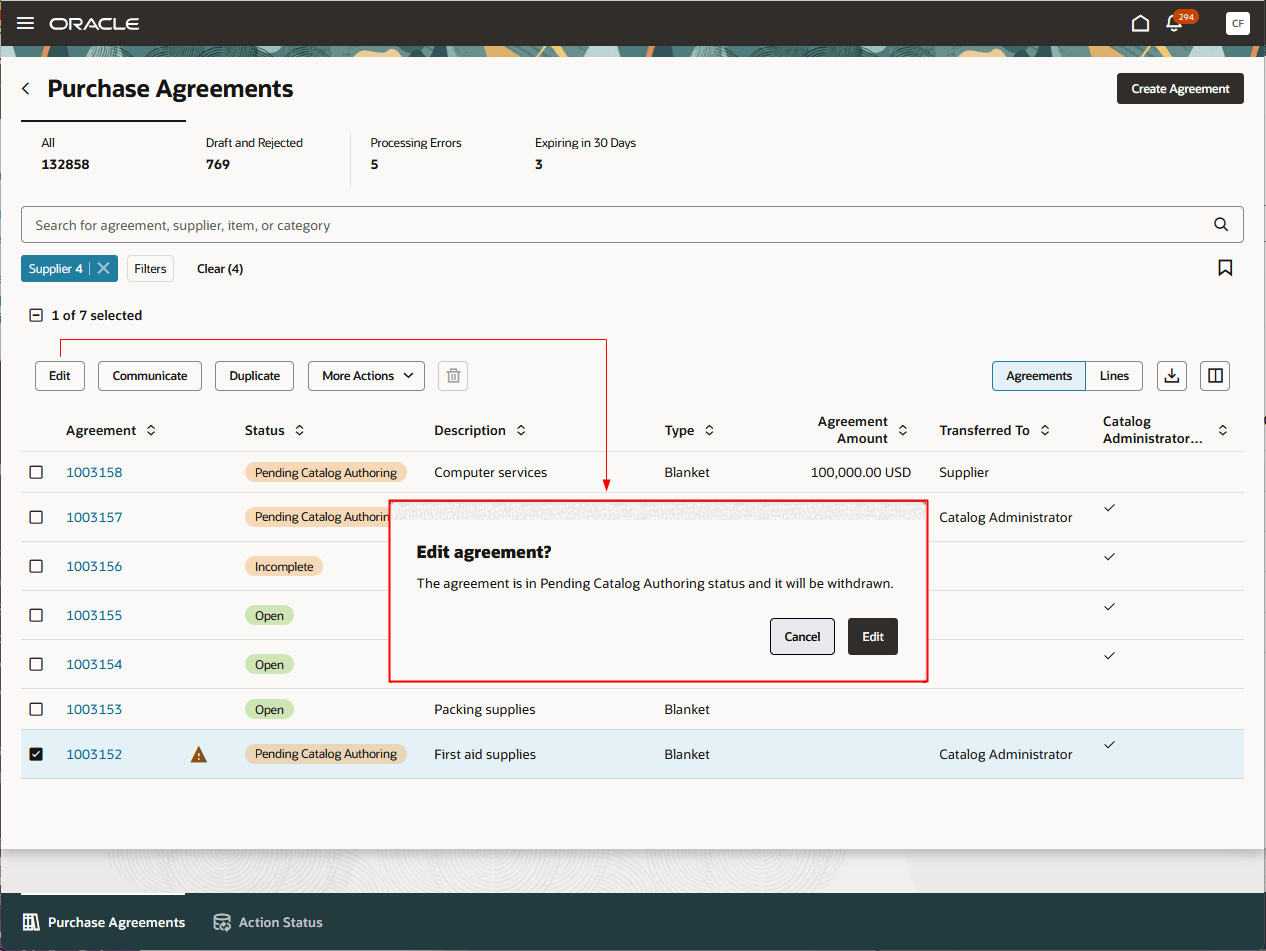Screen dimensions: 1266x951
Task: Click the trash icon next to More Actions
Action: pos(452,375)
